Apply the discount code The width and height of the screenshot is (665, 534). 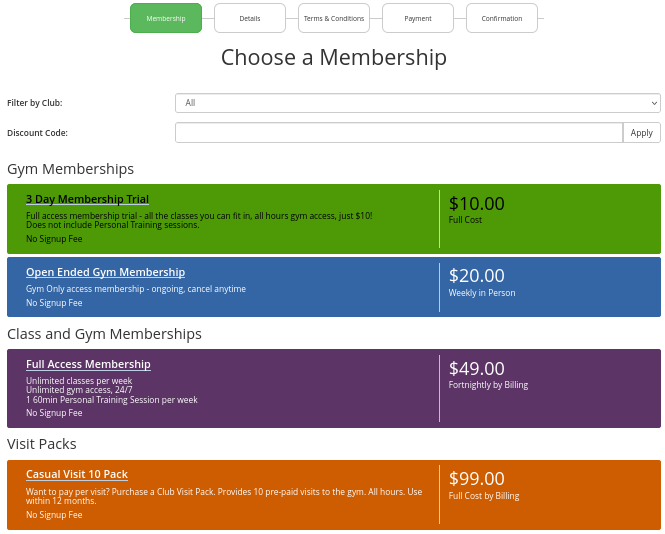coord(641,133)
